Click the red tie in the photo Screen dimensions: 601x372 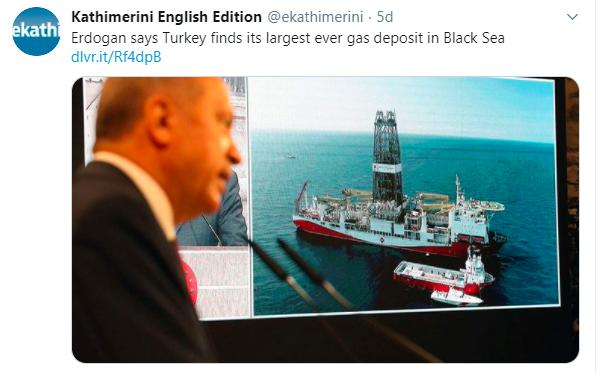click(x=189, y=280)
